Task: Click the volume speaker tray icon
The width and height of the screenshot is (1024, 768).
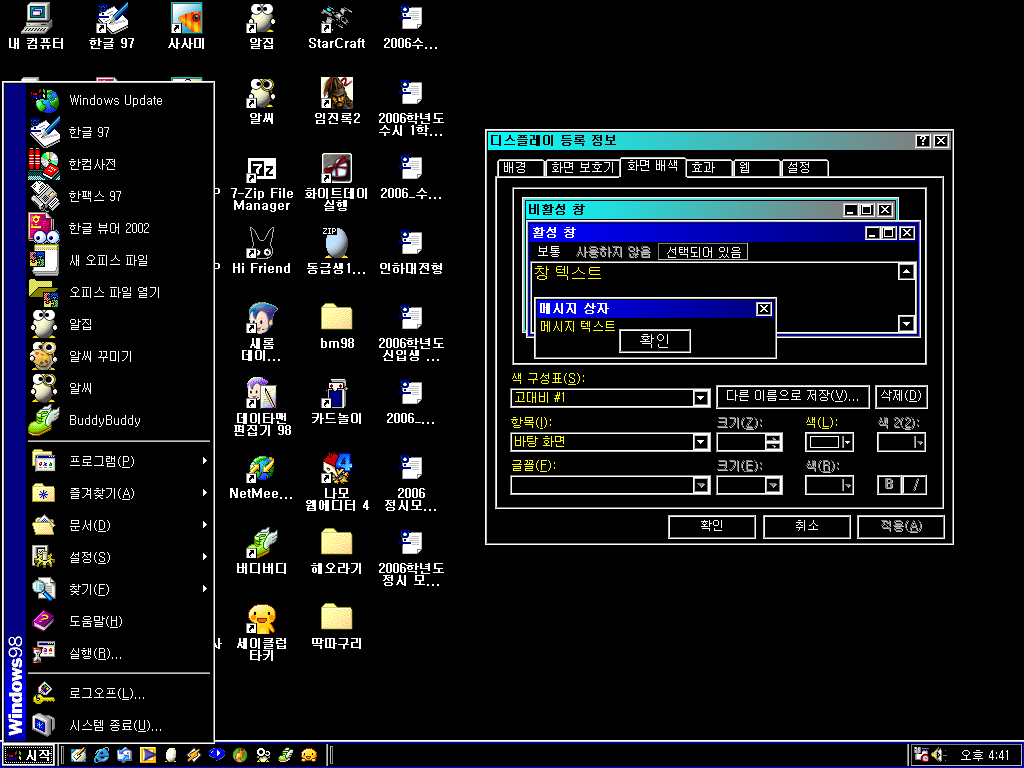Action: coord(938,756)
